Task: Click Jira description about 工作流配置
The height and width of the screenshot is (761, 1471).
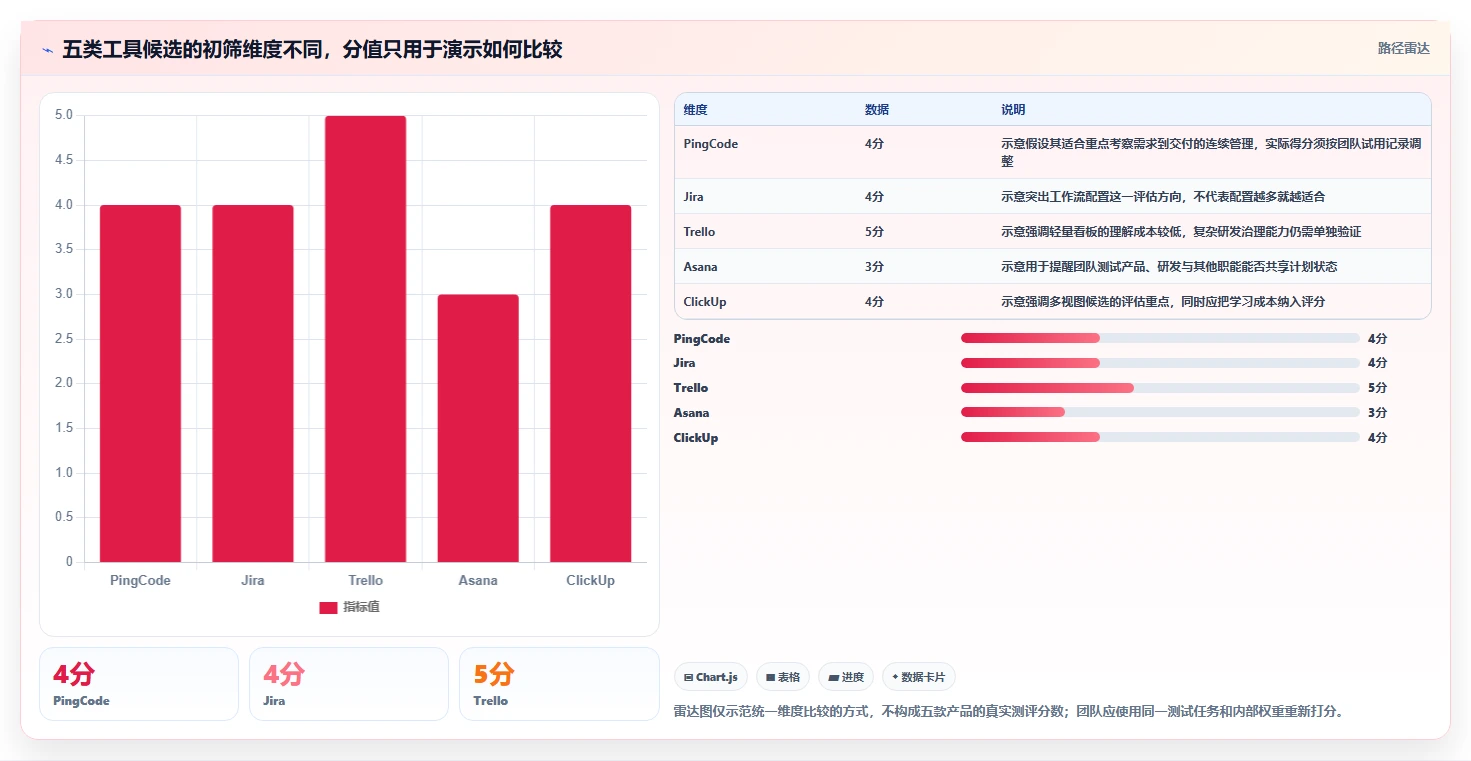Action: (x=1163, y=197)
